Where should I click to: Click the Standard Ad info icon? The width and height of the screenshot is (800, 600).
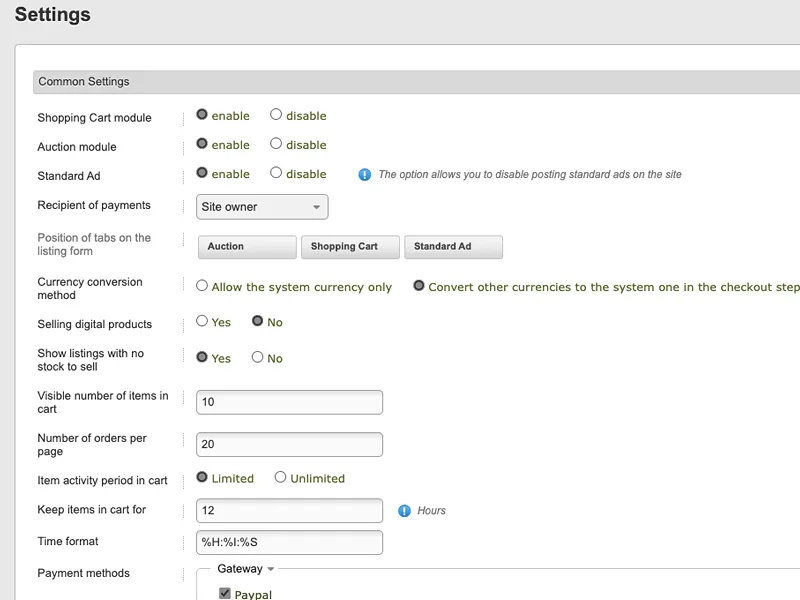364,175
